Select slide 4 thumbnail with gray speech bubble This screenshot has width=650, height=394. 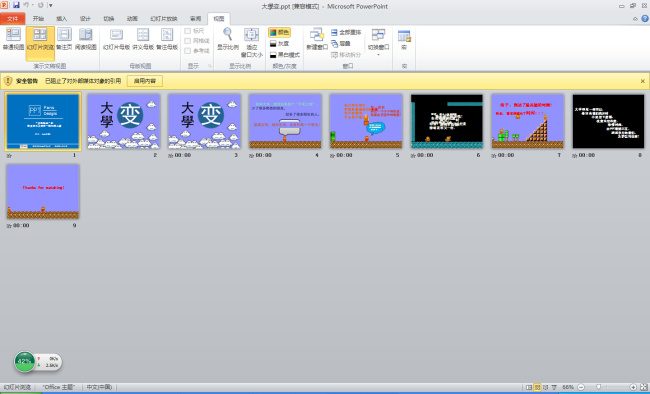coord(285,121)
